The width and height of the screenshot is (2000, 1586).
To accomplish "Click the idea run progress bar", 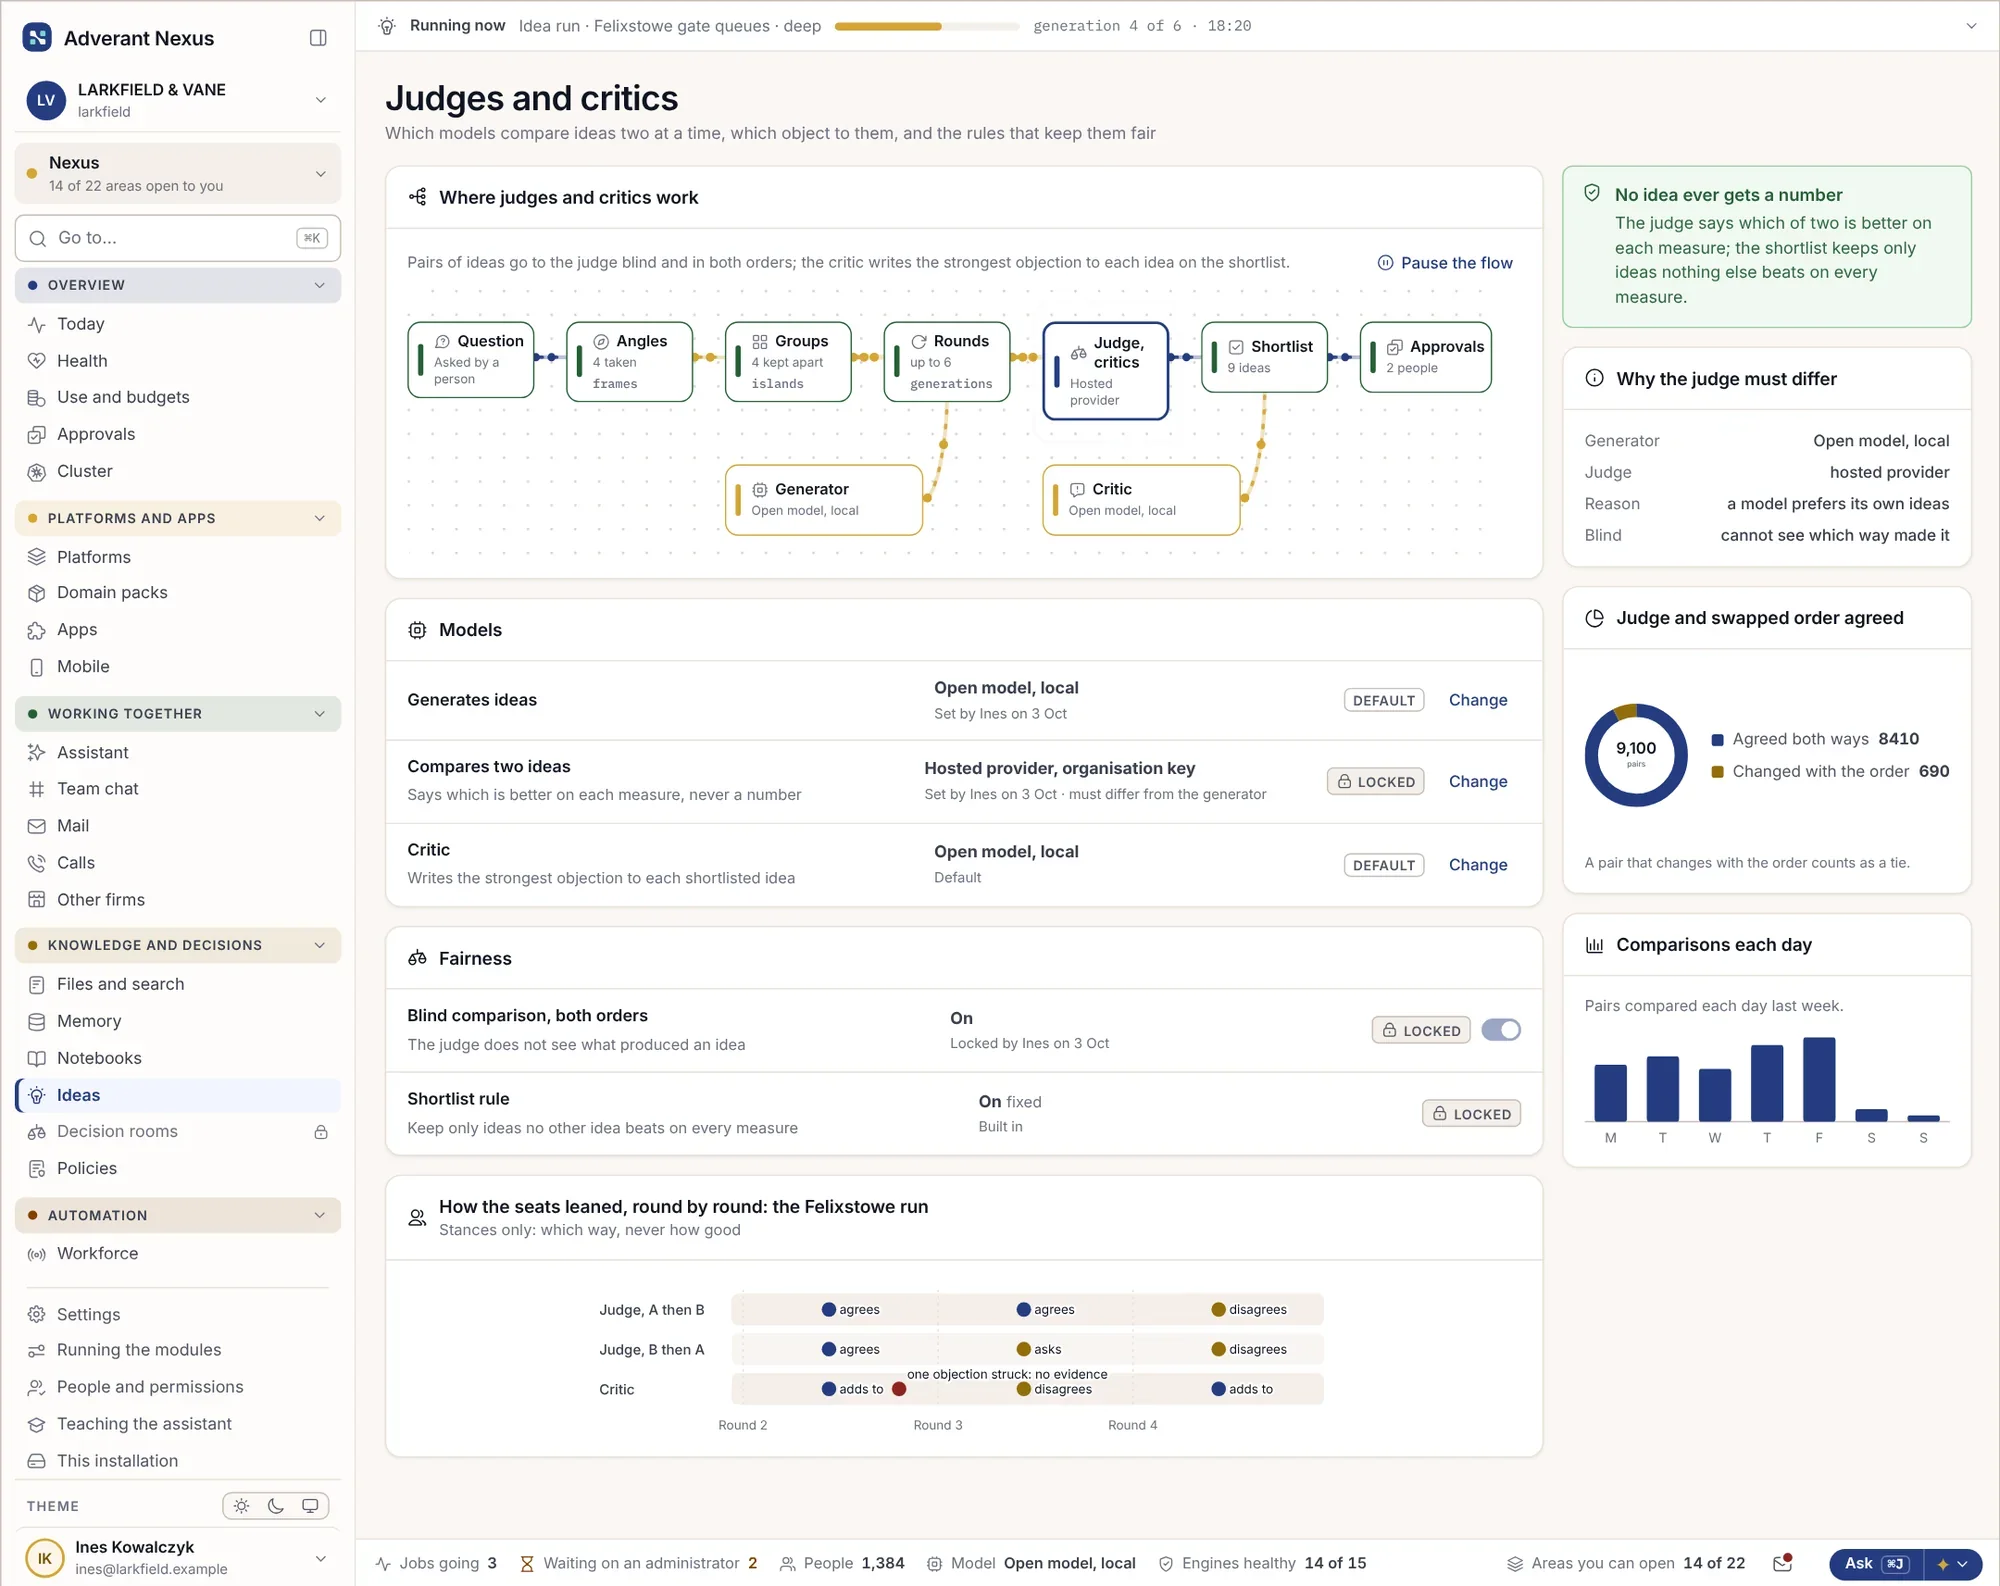I will pos(927,26).
